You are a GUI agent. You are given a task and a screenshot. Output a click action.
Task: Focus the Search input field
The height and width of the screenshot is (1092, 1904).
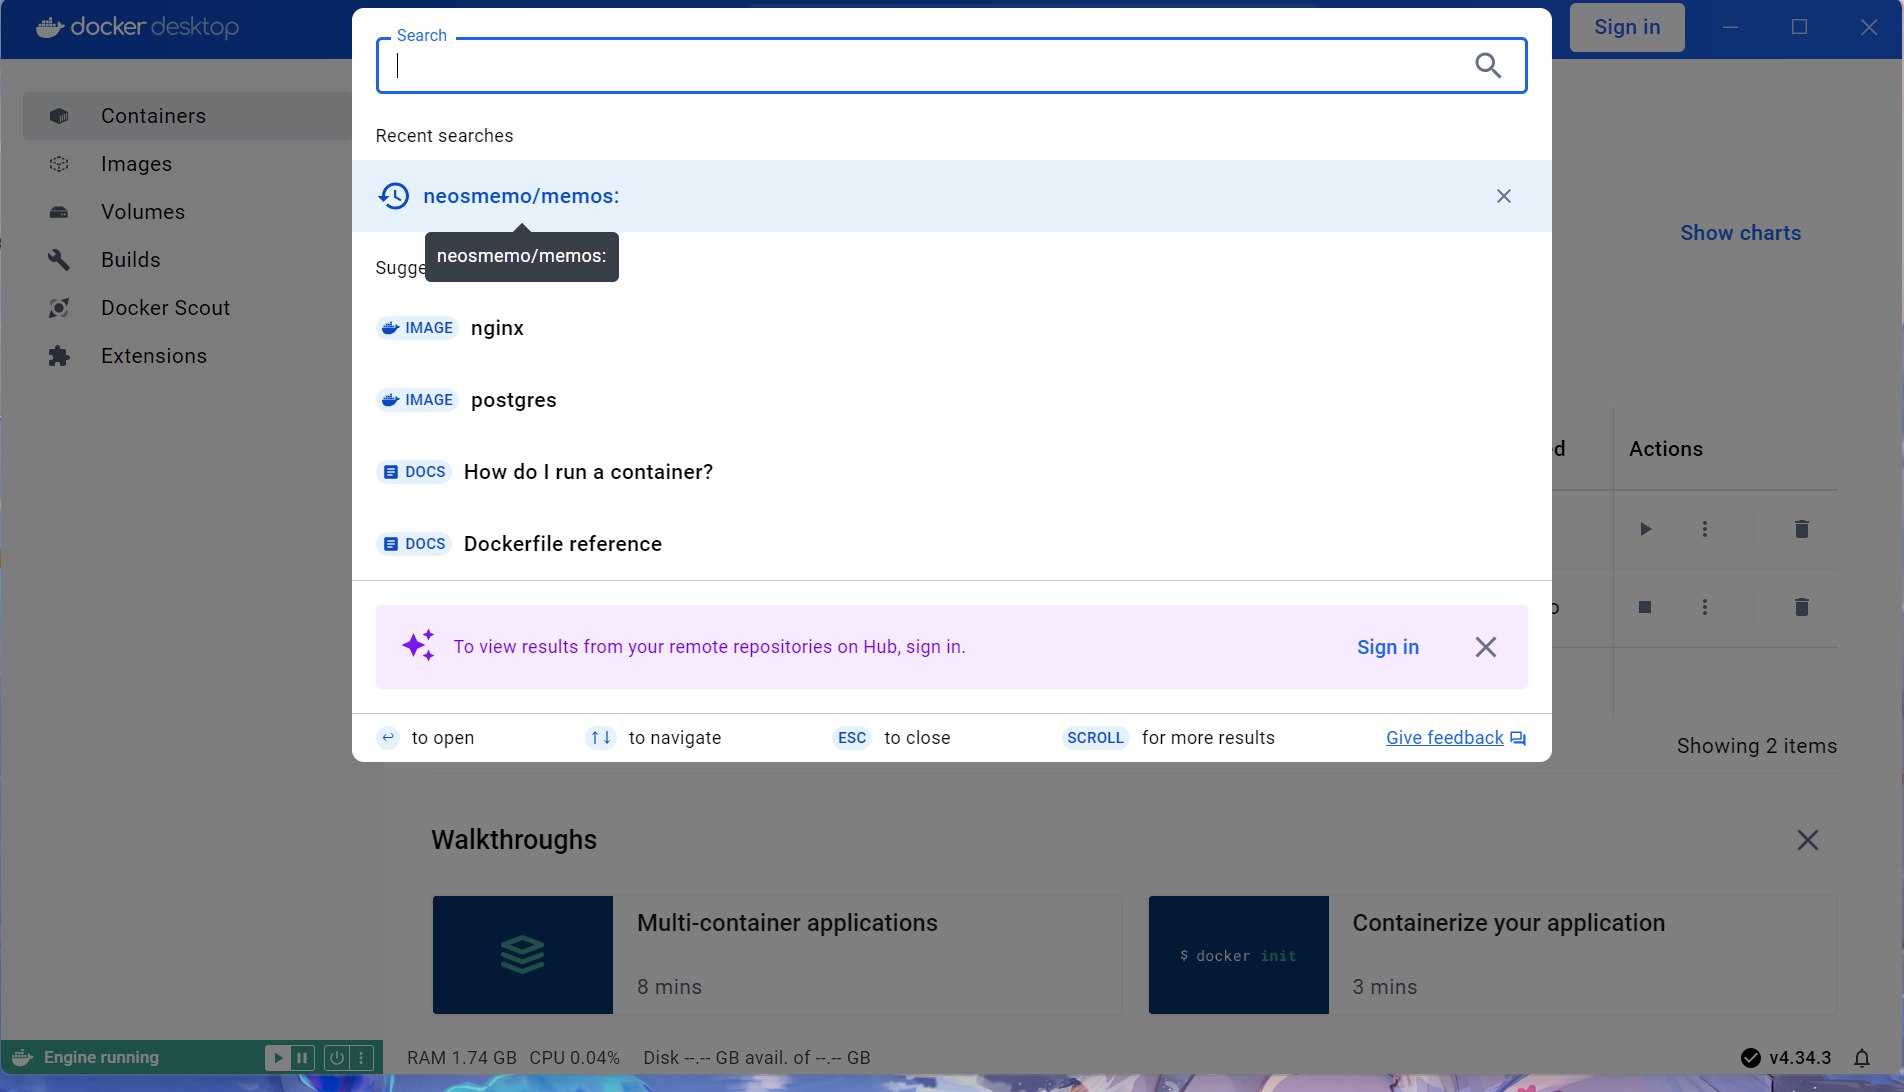click(930, 66)
